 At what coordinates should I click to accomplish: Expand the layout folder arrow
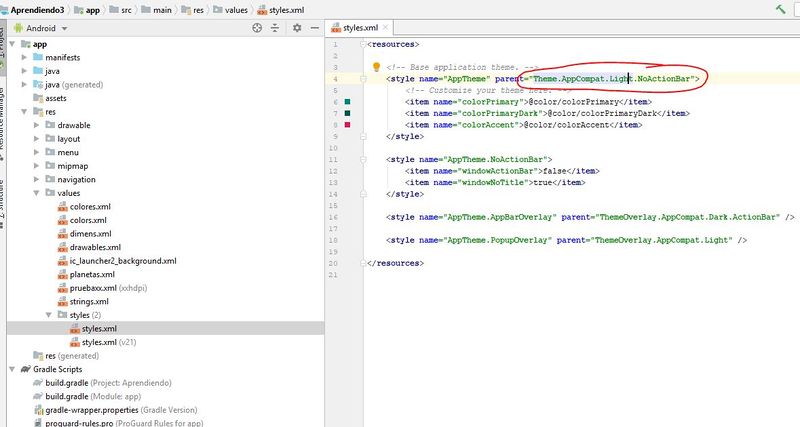36,139
